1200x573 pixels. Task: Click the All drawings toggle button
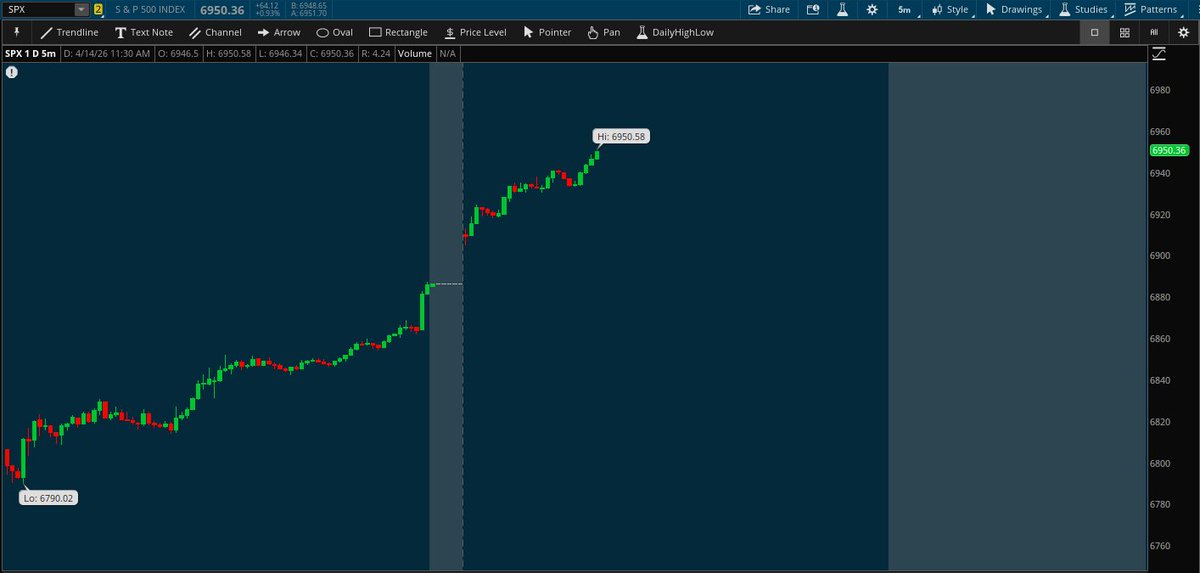click(x=1155, y=32)
